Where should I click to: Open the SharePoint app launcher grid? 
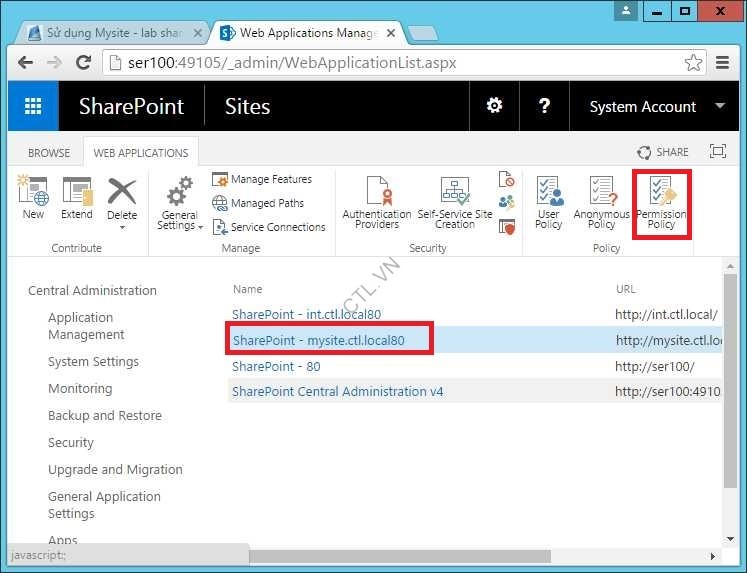(x=33, y=107)
